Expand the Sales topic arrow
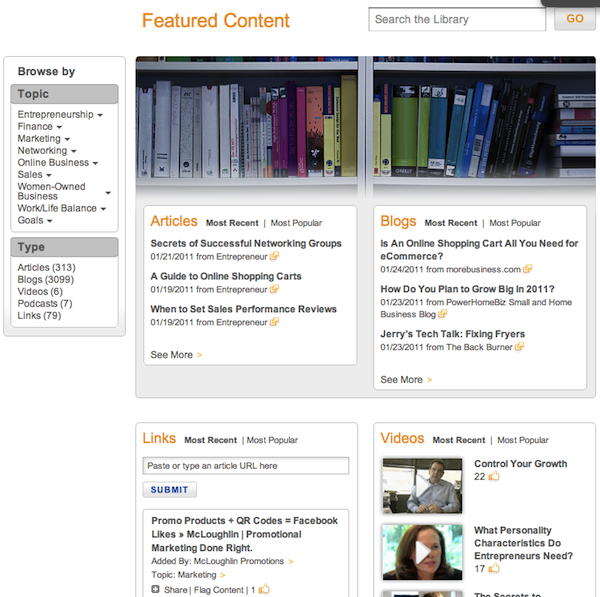 [x=49, y=175]
